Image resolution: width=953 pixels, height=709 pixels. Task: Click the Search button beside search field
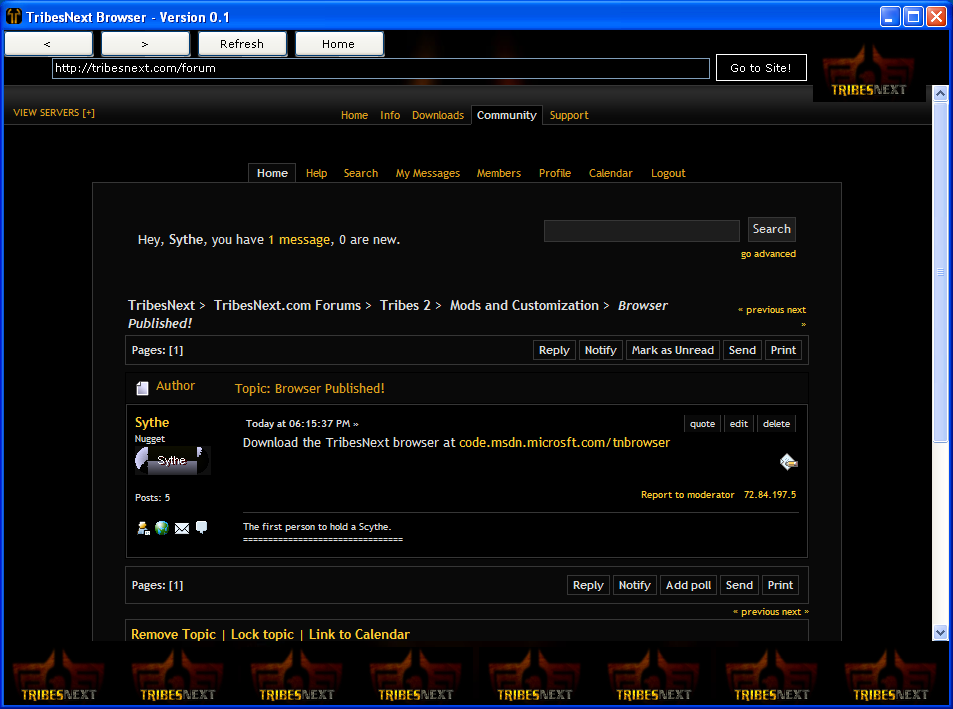[x=772, y=229]
